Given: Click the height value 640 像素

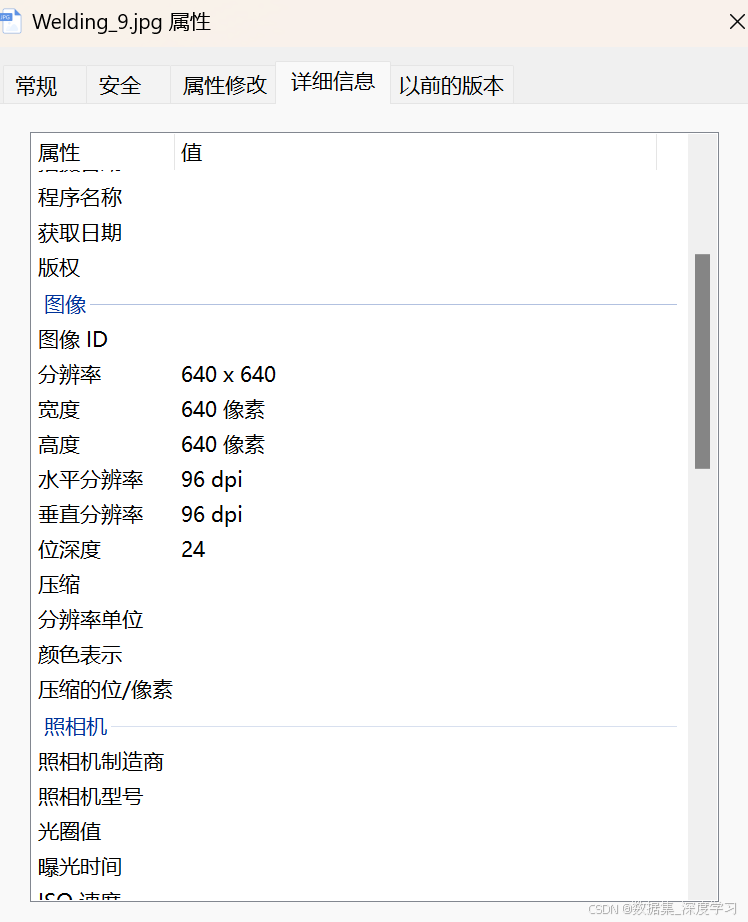Looking at the screenshot, I should tap(223, 445).
